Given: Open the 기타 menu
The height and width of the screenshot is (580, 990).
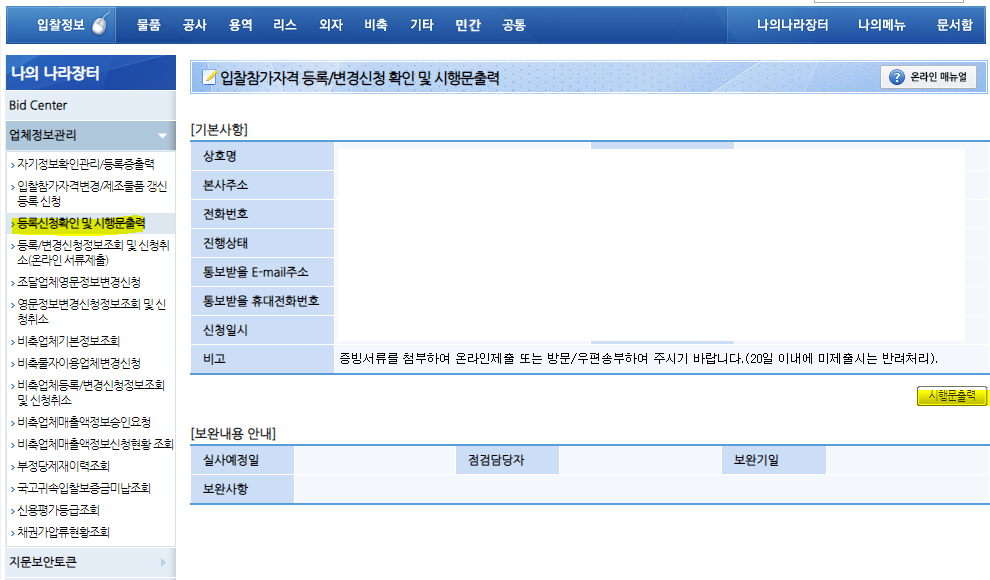Looking at the screenshot, I should pyautogui.click(x=422, y=25).
